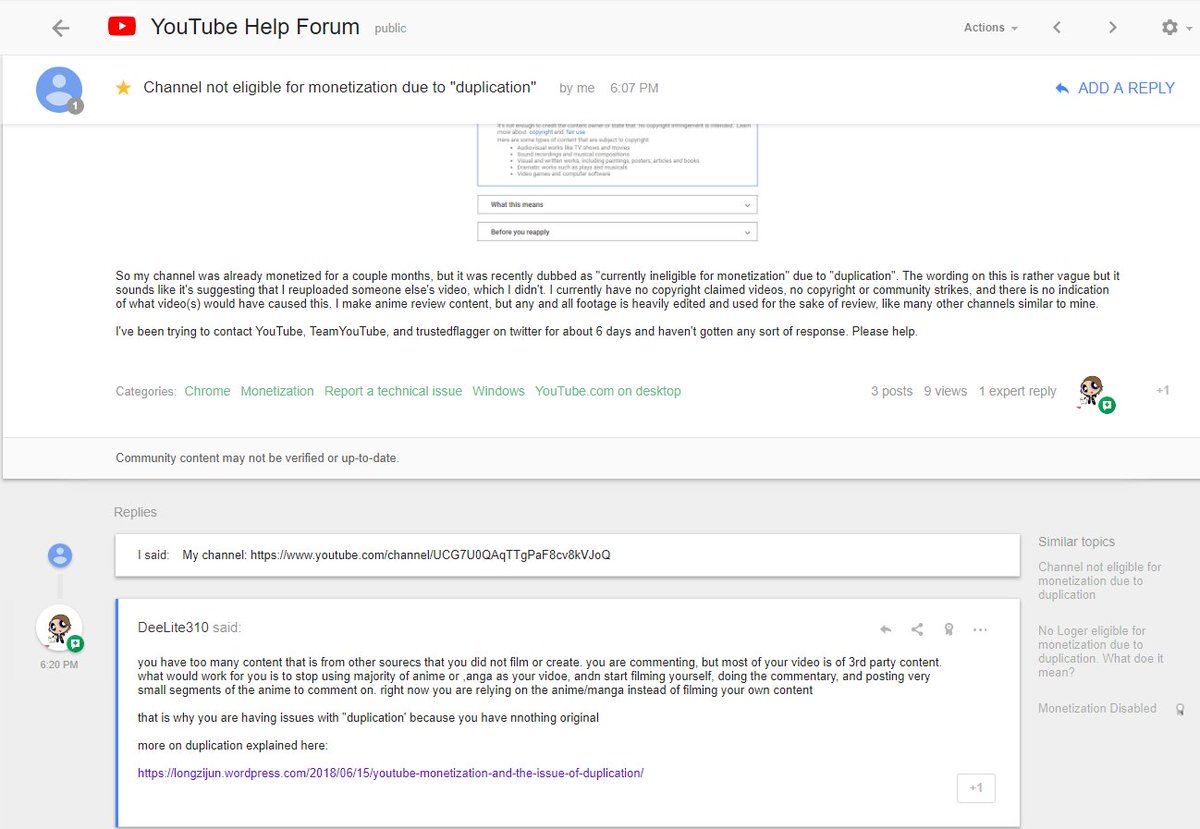Click +1 on the original post

pos(1162,390)
